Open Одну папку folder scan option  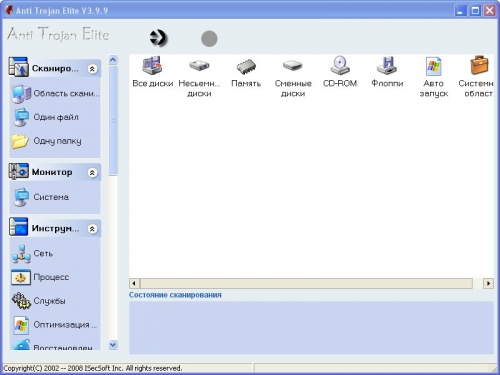(x=47, y=141)
